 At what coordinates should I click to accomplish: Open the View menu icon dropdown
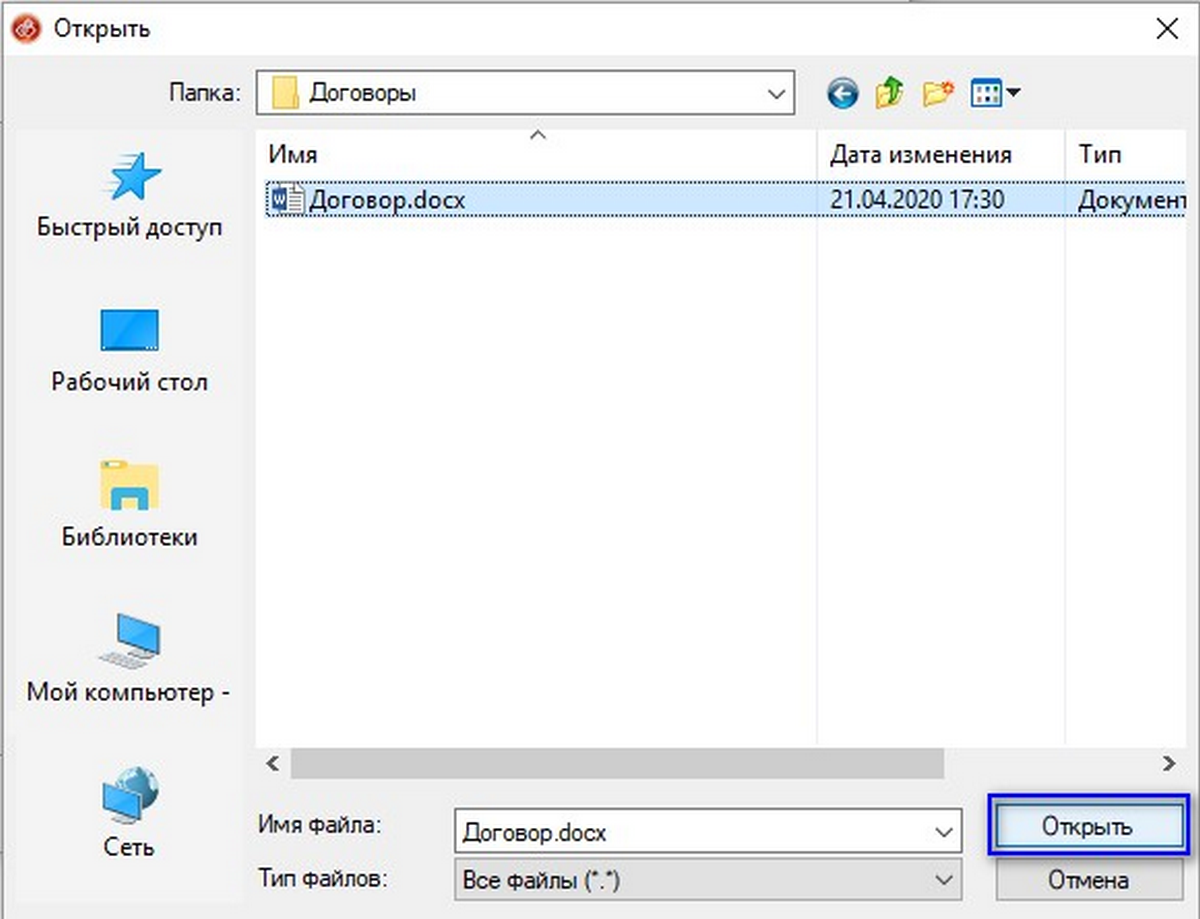(996, 95)
